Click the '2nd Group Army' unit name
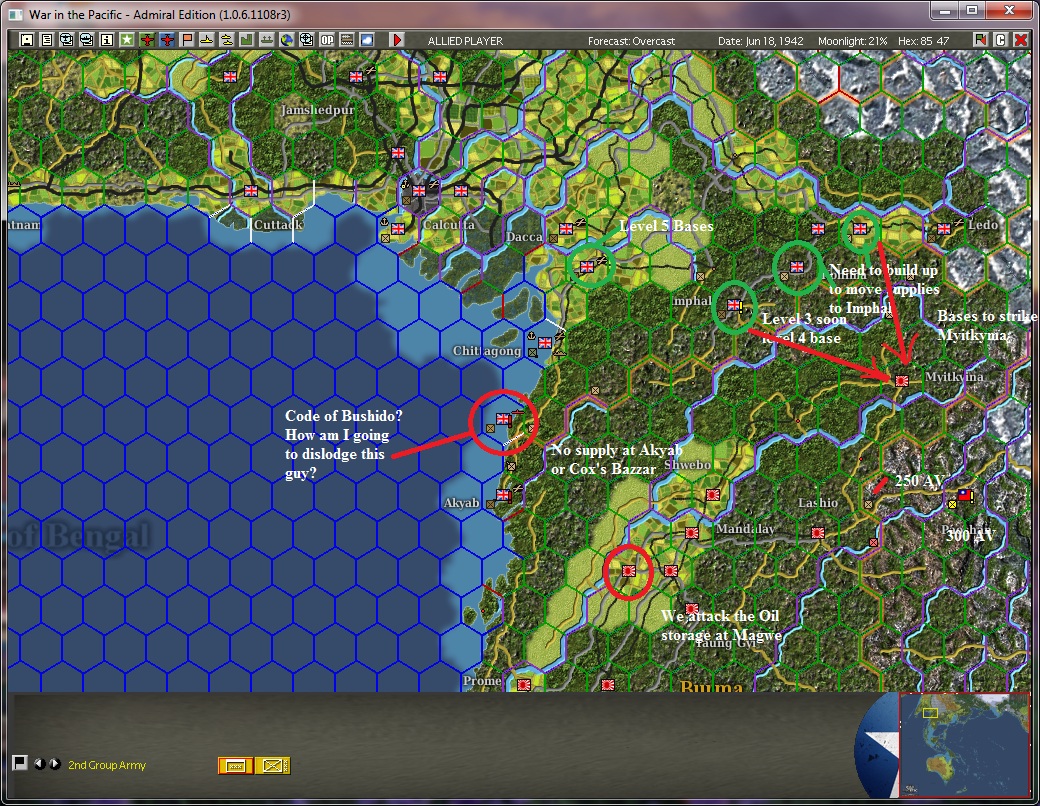Viewport: 1040px width, 806px height. [x=107, y=765]
